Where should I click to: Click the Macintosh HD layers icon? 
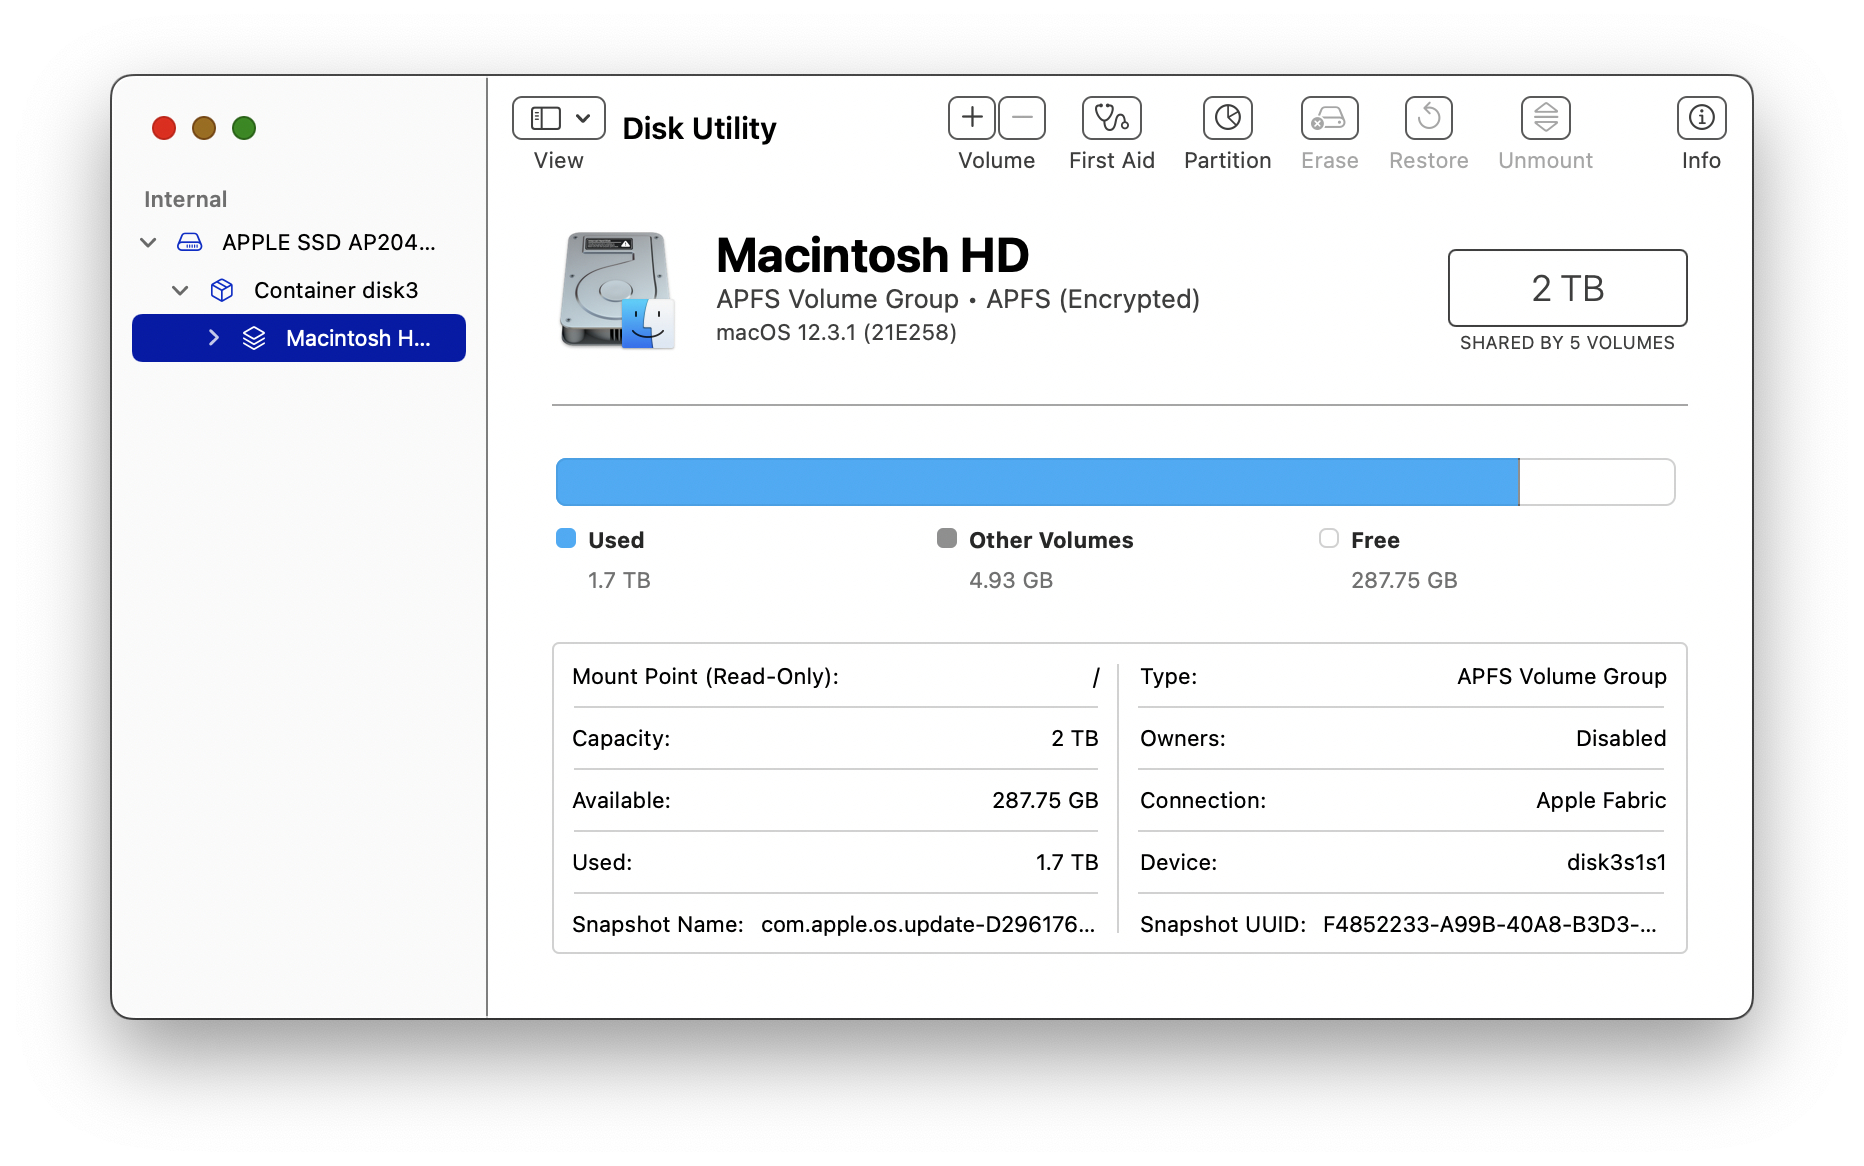tap(254, 338)
